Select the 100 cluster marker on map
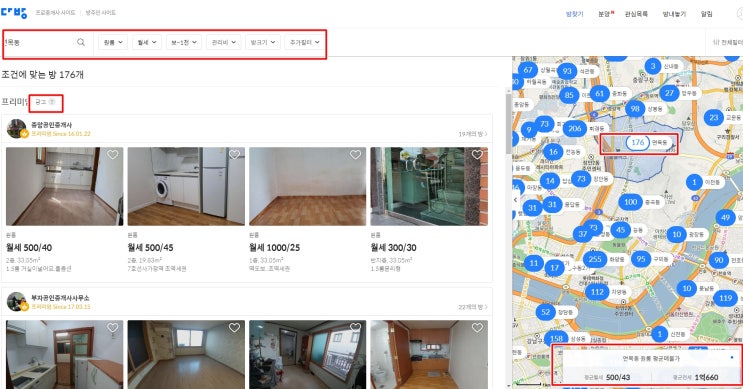 [630, 202]
